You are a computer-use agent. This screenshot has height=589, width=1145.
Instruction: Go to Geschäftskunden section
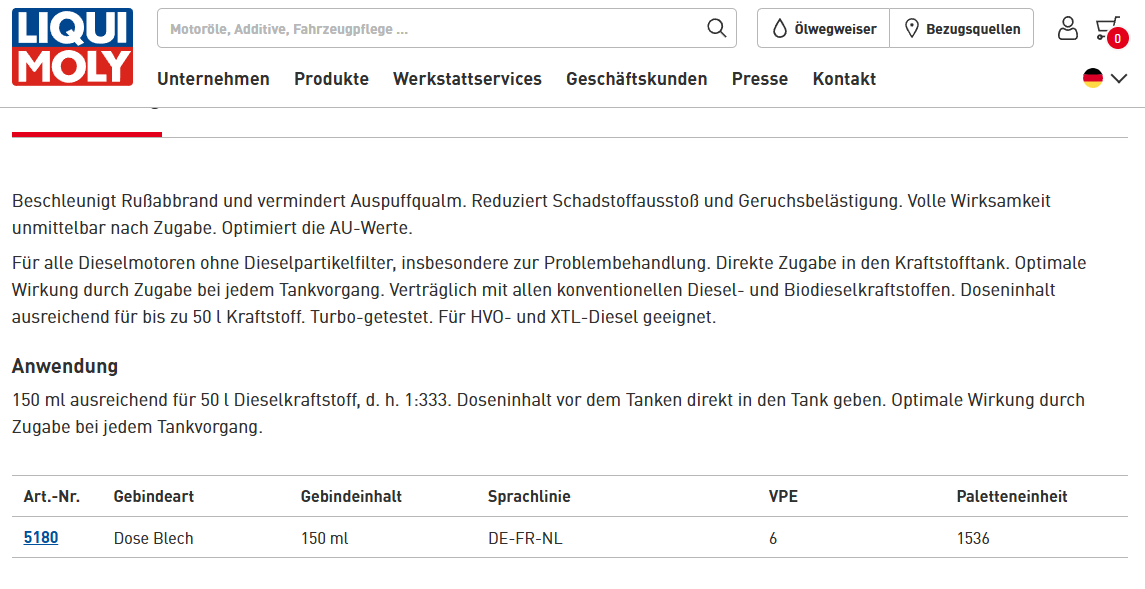click(636, 79)
